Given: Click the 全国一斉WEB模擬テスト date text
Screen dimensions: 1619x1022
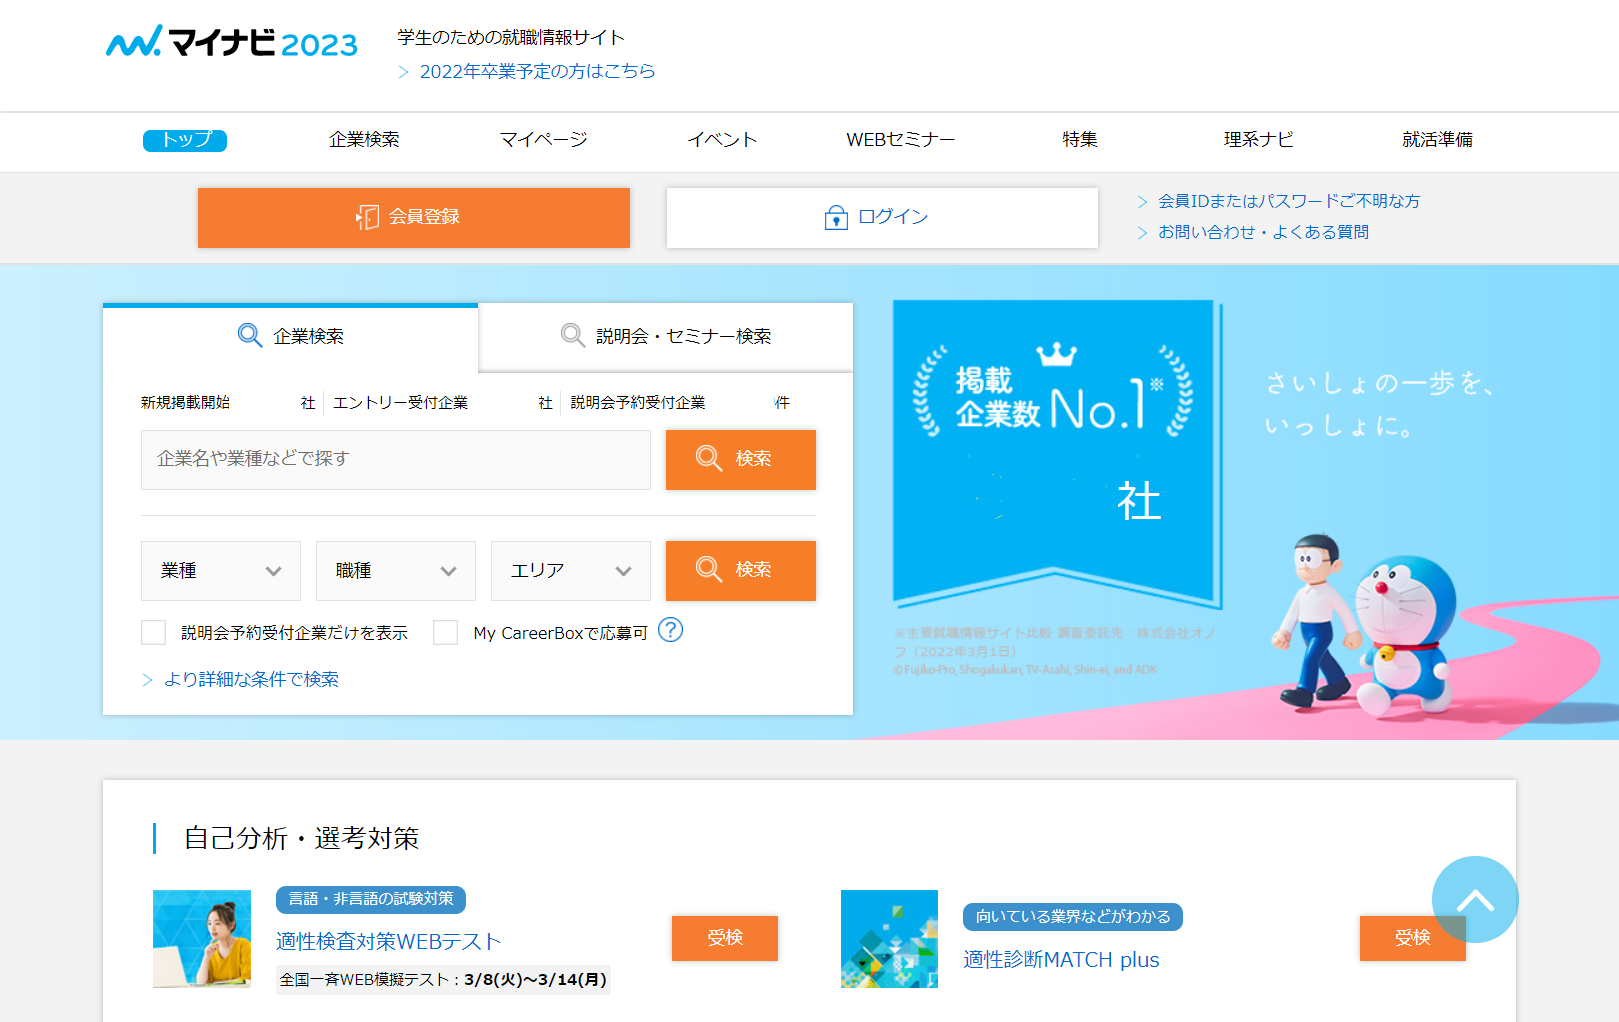Looking at the screenshot, I should click(x=443, y=980).
